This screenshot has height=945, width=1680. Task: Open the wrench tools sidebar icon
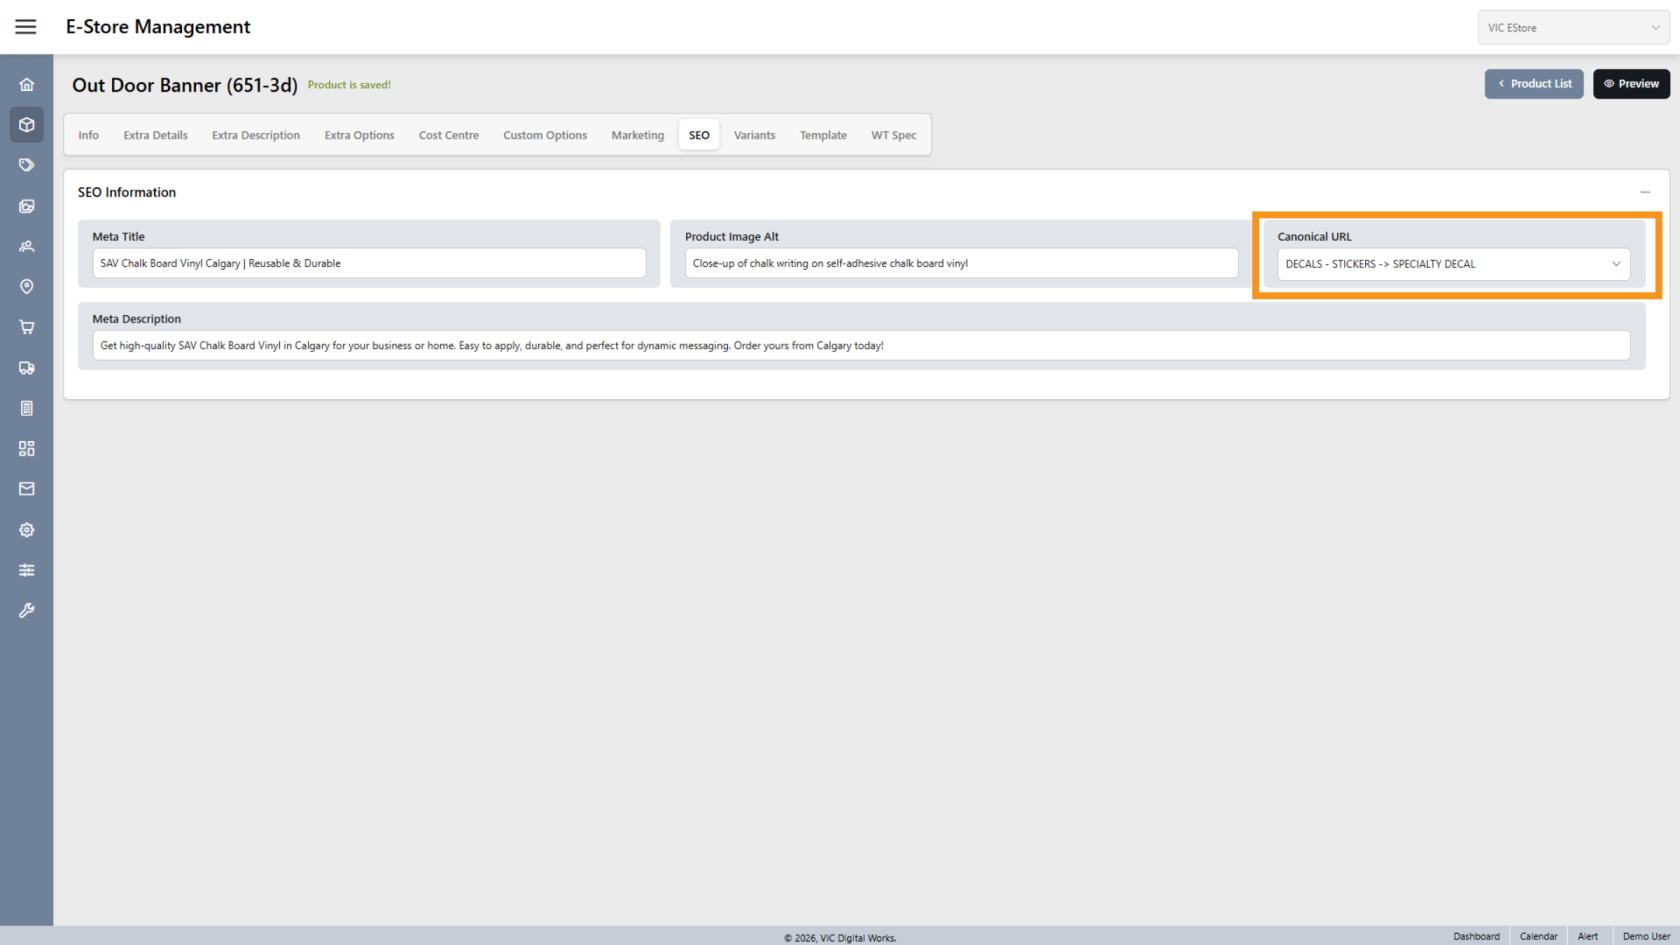(x=27, y=610)
